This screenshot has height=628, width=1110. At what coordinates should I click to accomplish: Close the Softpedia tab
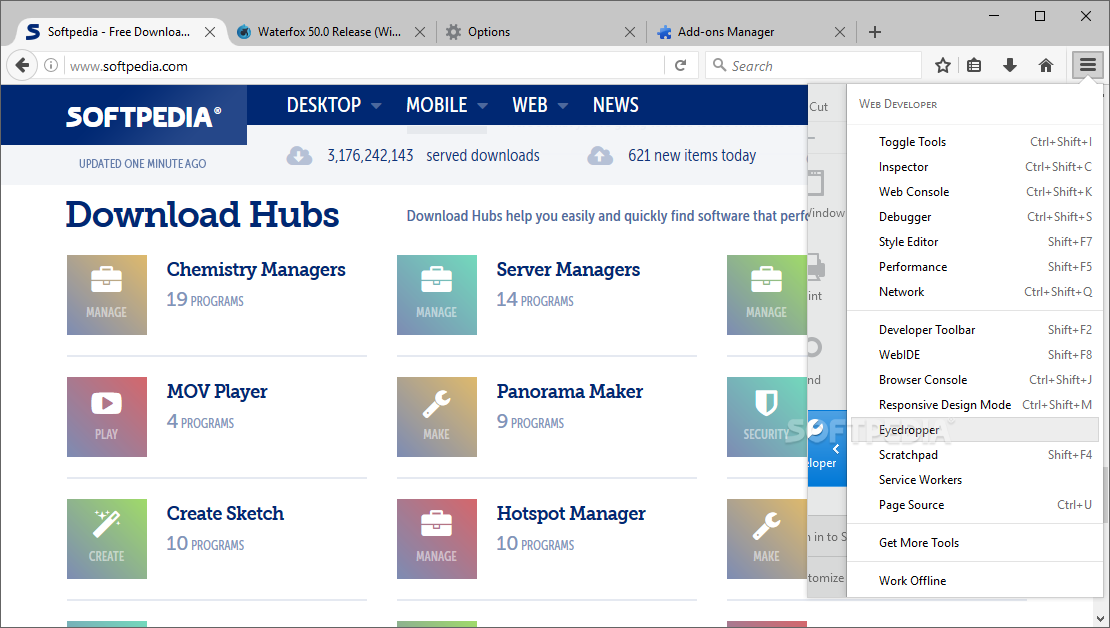pyautogui.click(x=210, y=32)
